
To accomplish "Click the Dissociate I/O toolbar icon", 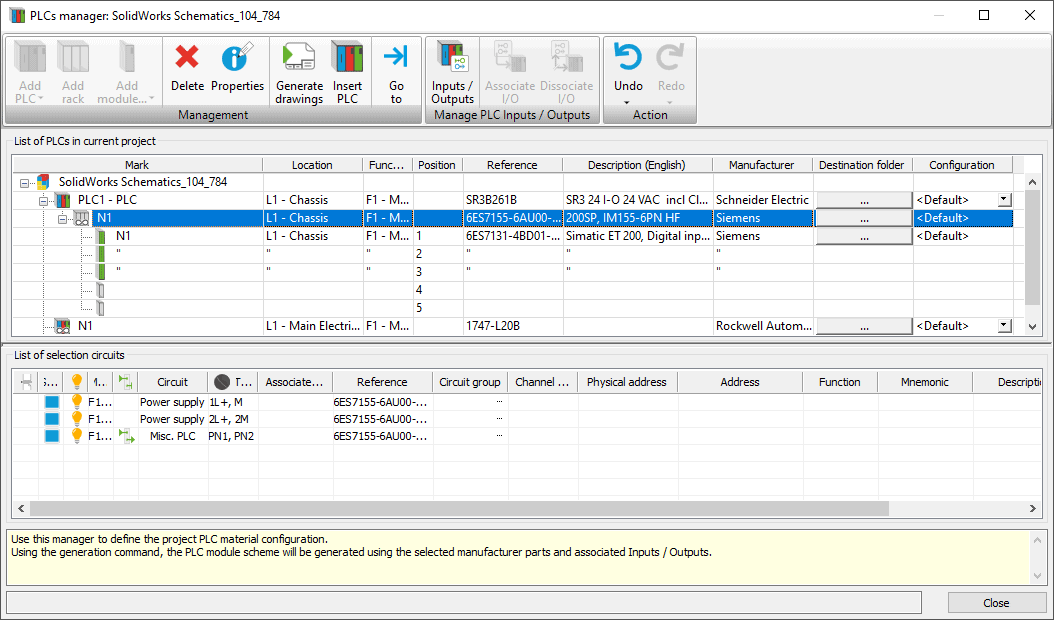I will [x=567, y=57].
